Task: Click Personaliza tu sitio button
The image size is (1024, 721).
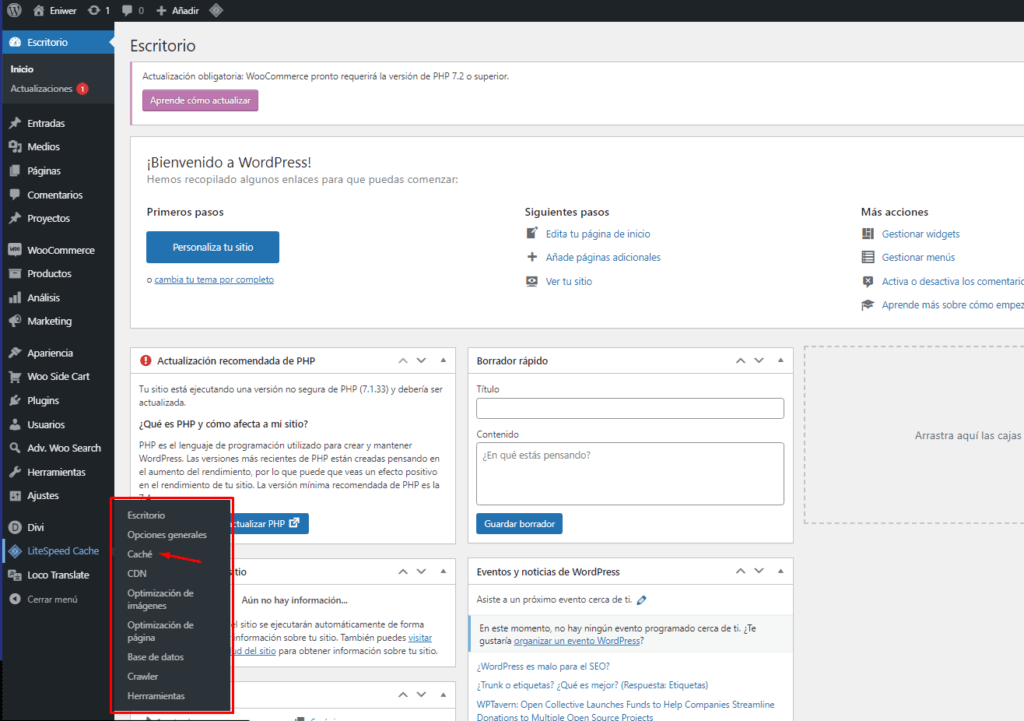Action: click(213, 248)
